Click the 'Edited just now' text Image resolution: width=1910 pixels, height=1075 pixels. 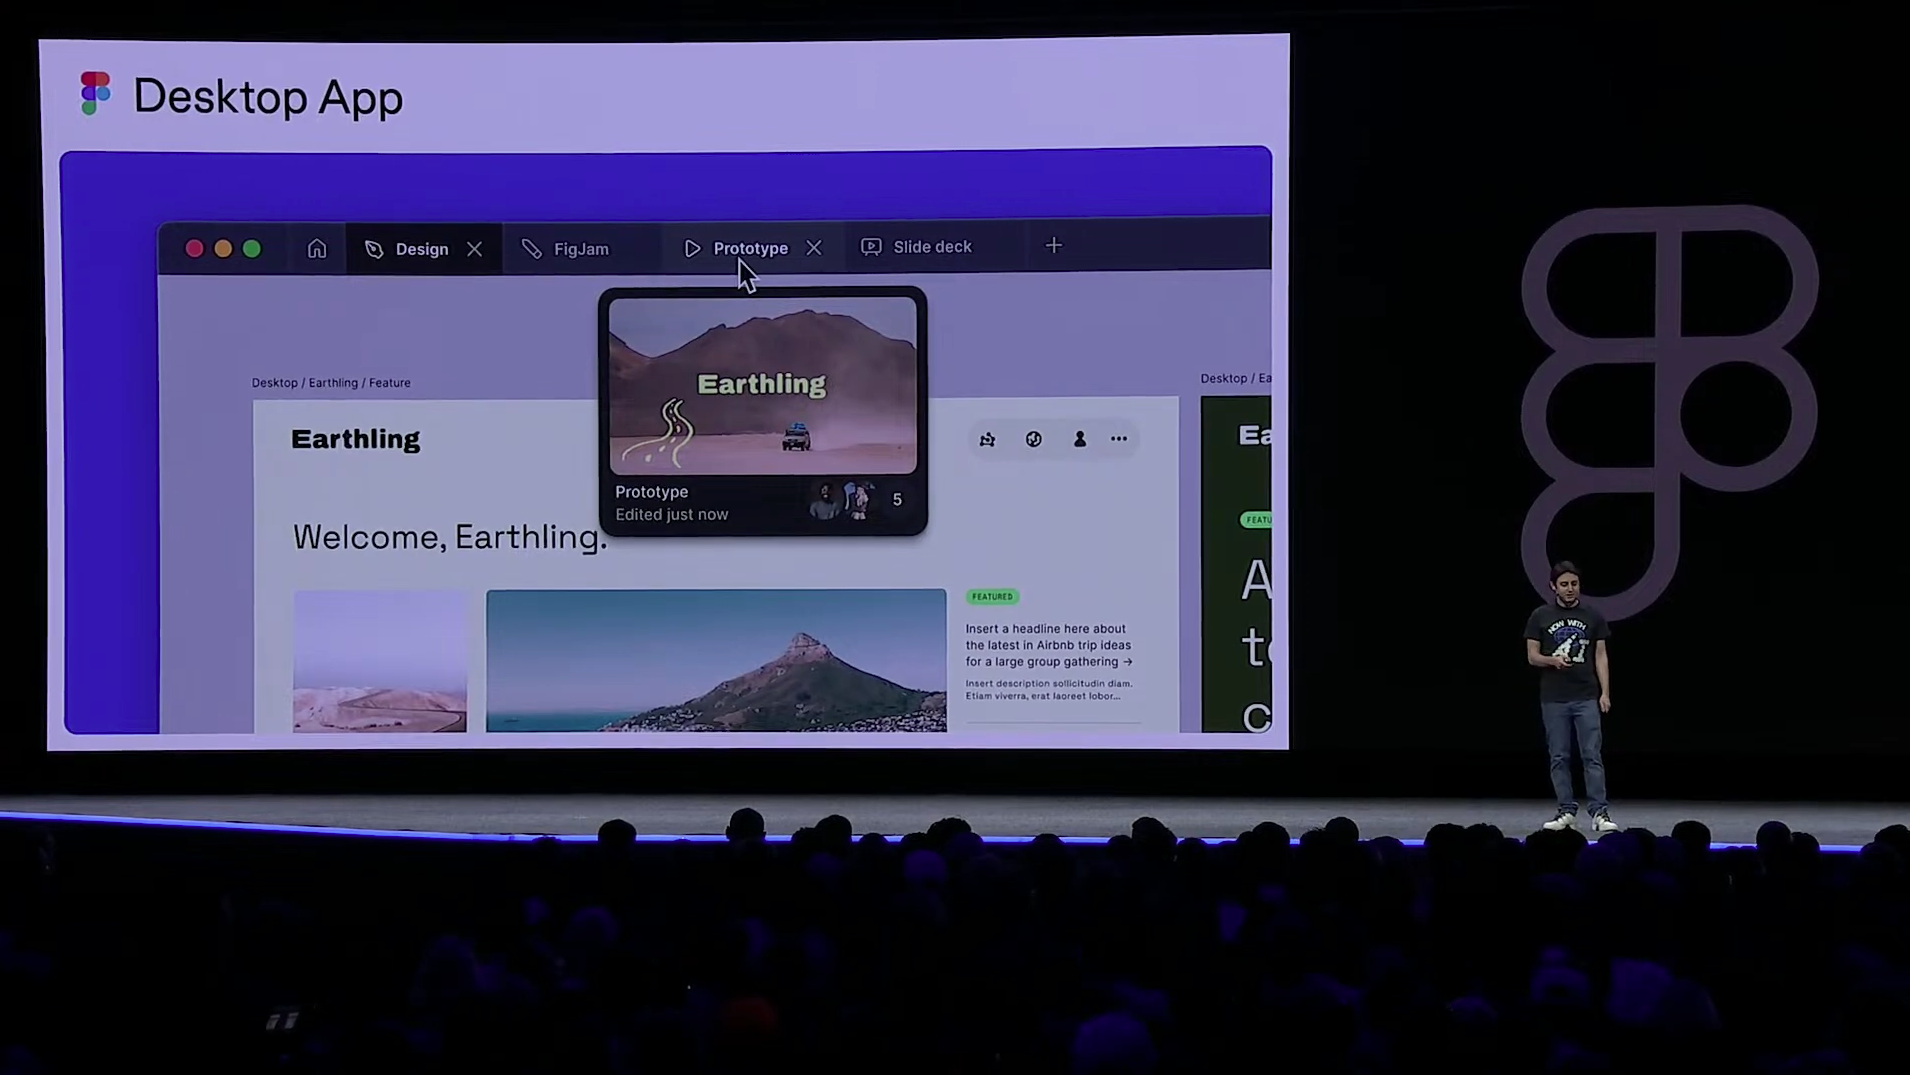[672, 515]
